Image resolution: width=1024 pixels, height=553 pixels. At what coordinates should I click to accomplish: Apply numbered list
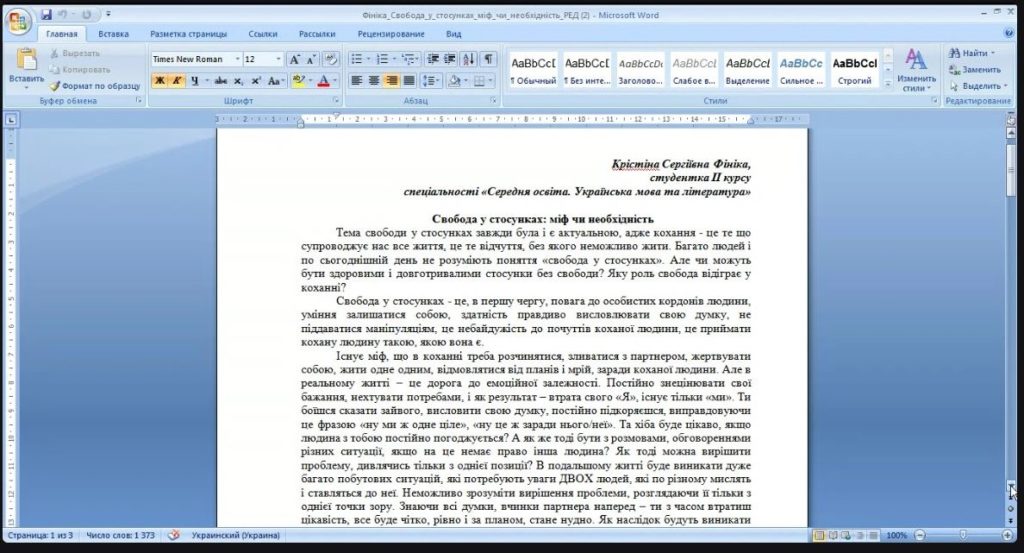(x=382, y=59)
